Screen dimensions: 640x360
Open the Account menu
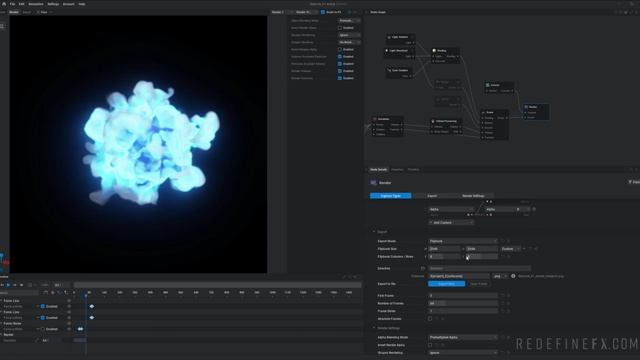pos(69,4)
